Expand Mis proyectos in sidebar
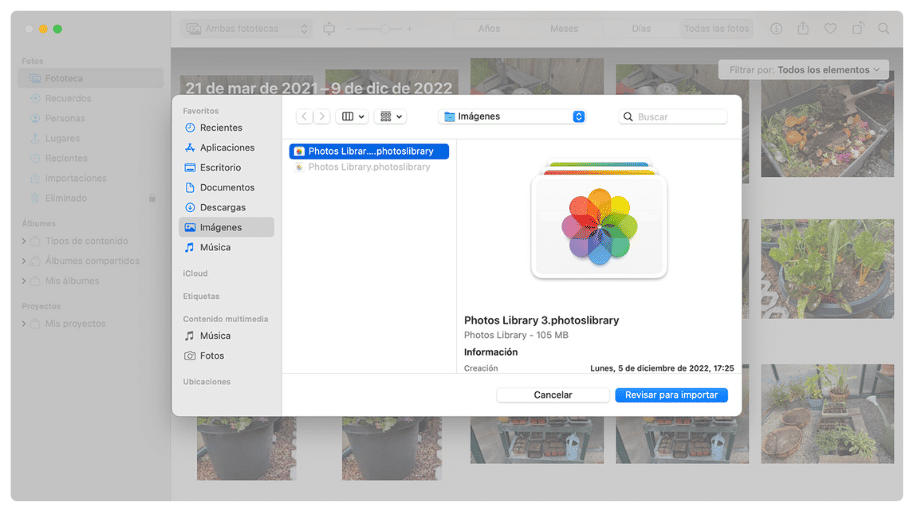This screenshot has height=509, width=914. click(24, 324)
